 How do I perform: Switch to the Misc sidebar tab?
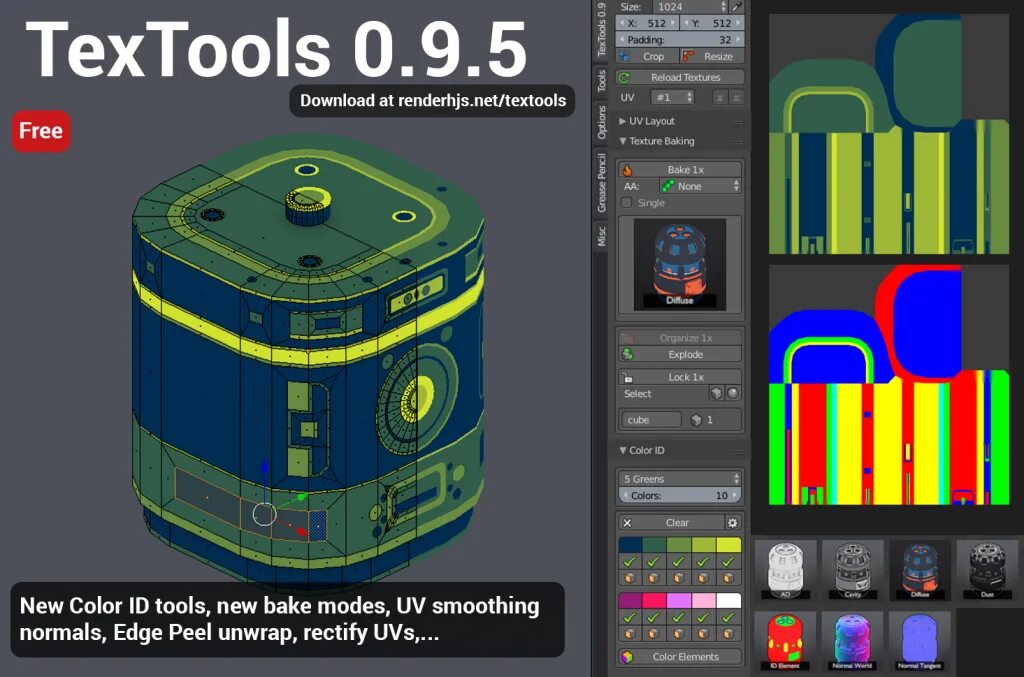click(601, 236)
